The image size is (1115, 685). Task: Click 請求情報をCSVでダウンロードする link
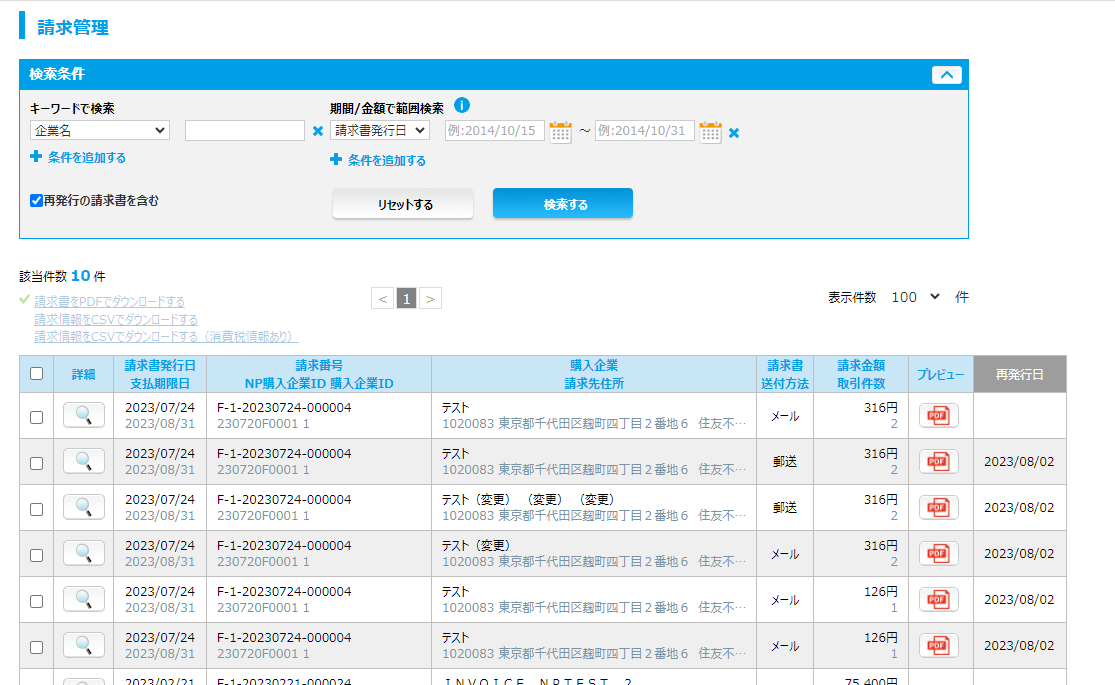coord(116,319)
